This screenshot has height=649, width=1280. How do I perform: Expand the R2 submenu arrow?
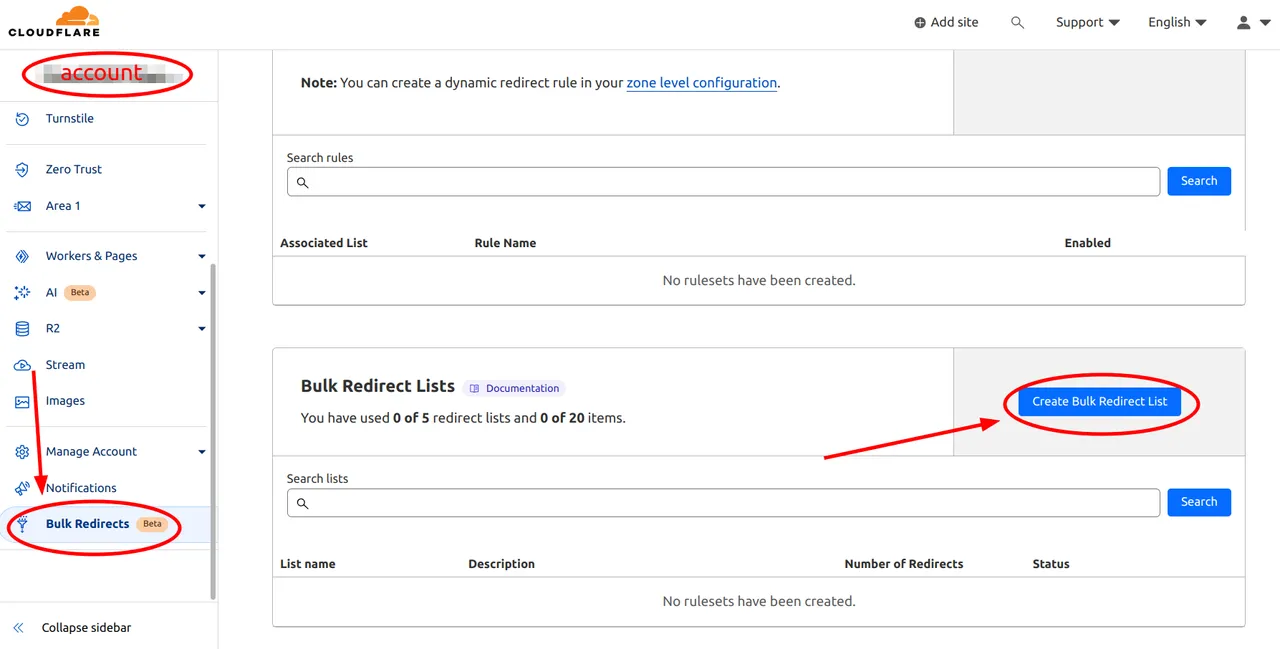tap(201, 328)
